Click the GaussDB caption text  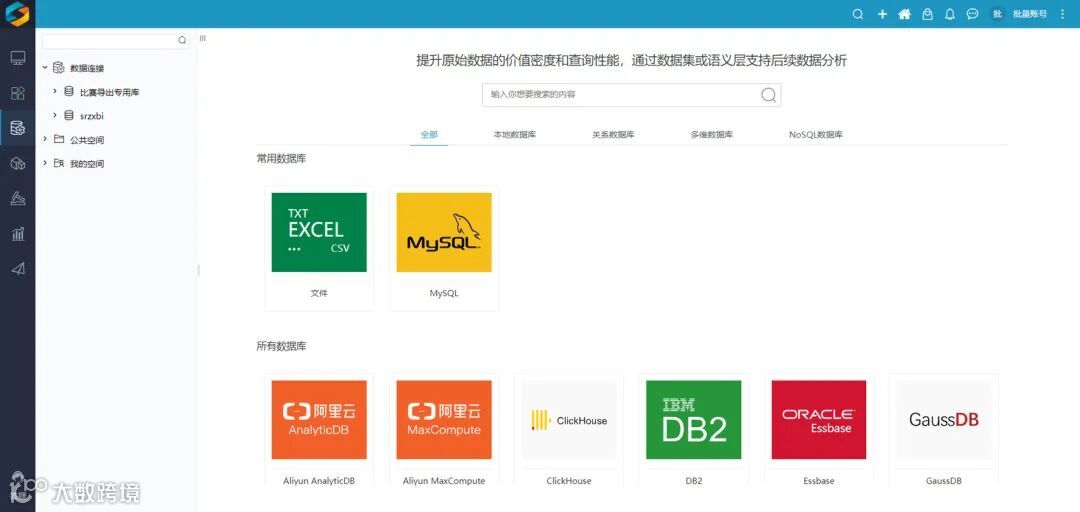click(944, 481)
